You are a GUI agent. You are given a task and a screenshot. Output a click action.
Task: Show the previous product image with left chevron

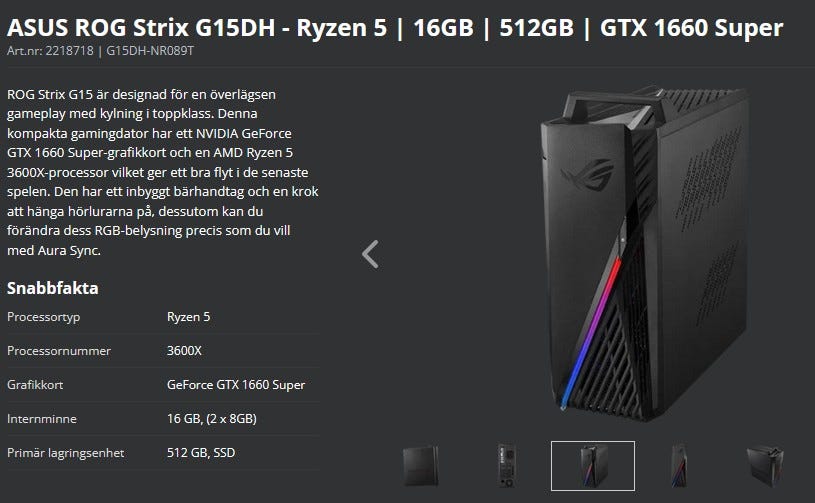[370, 254]
